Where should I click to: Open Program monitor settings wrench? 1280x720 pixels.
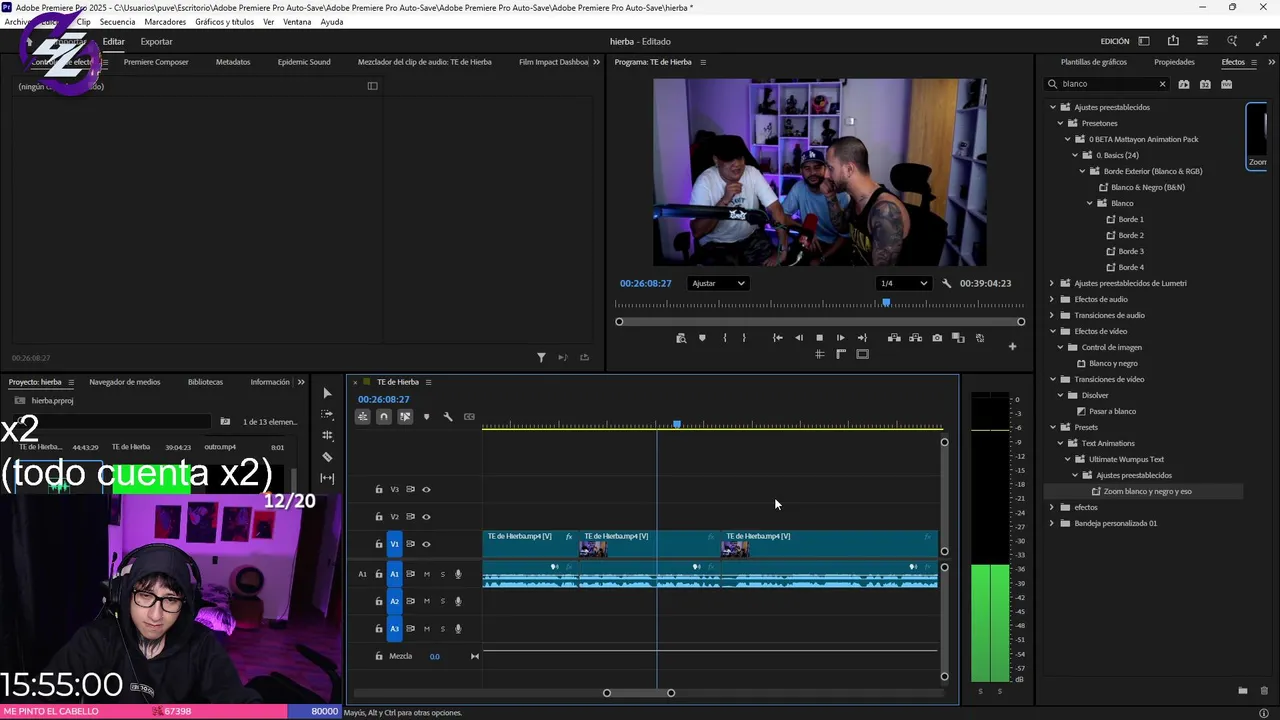click(x=946, y=283)
